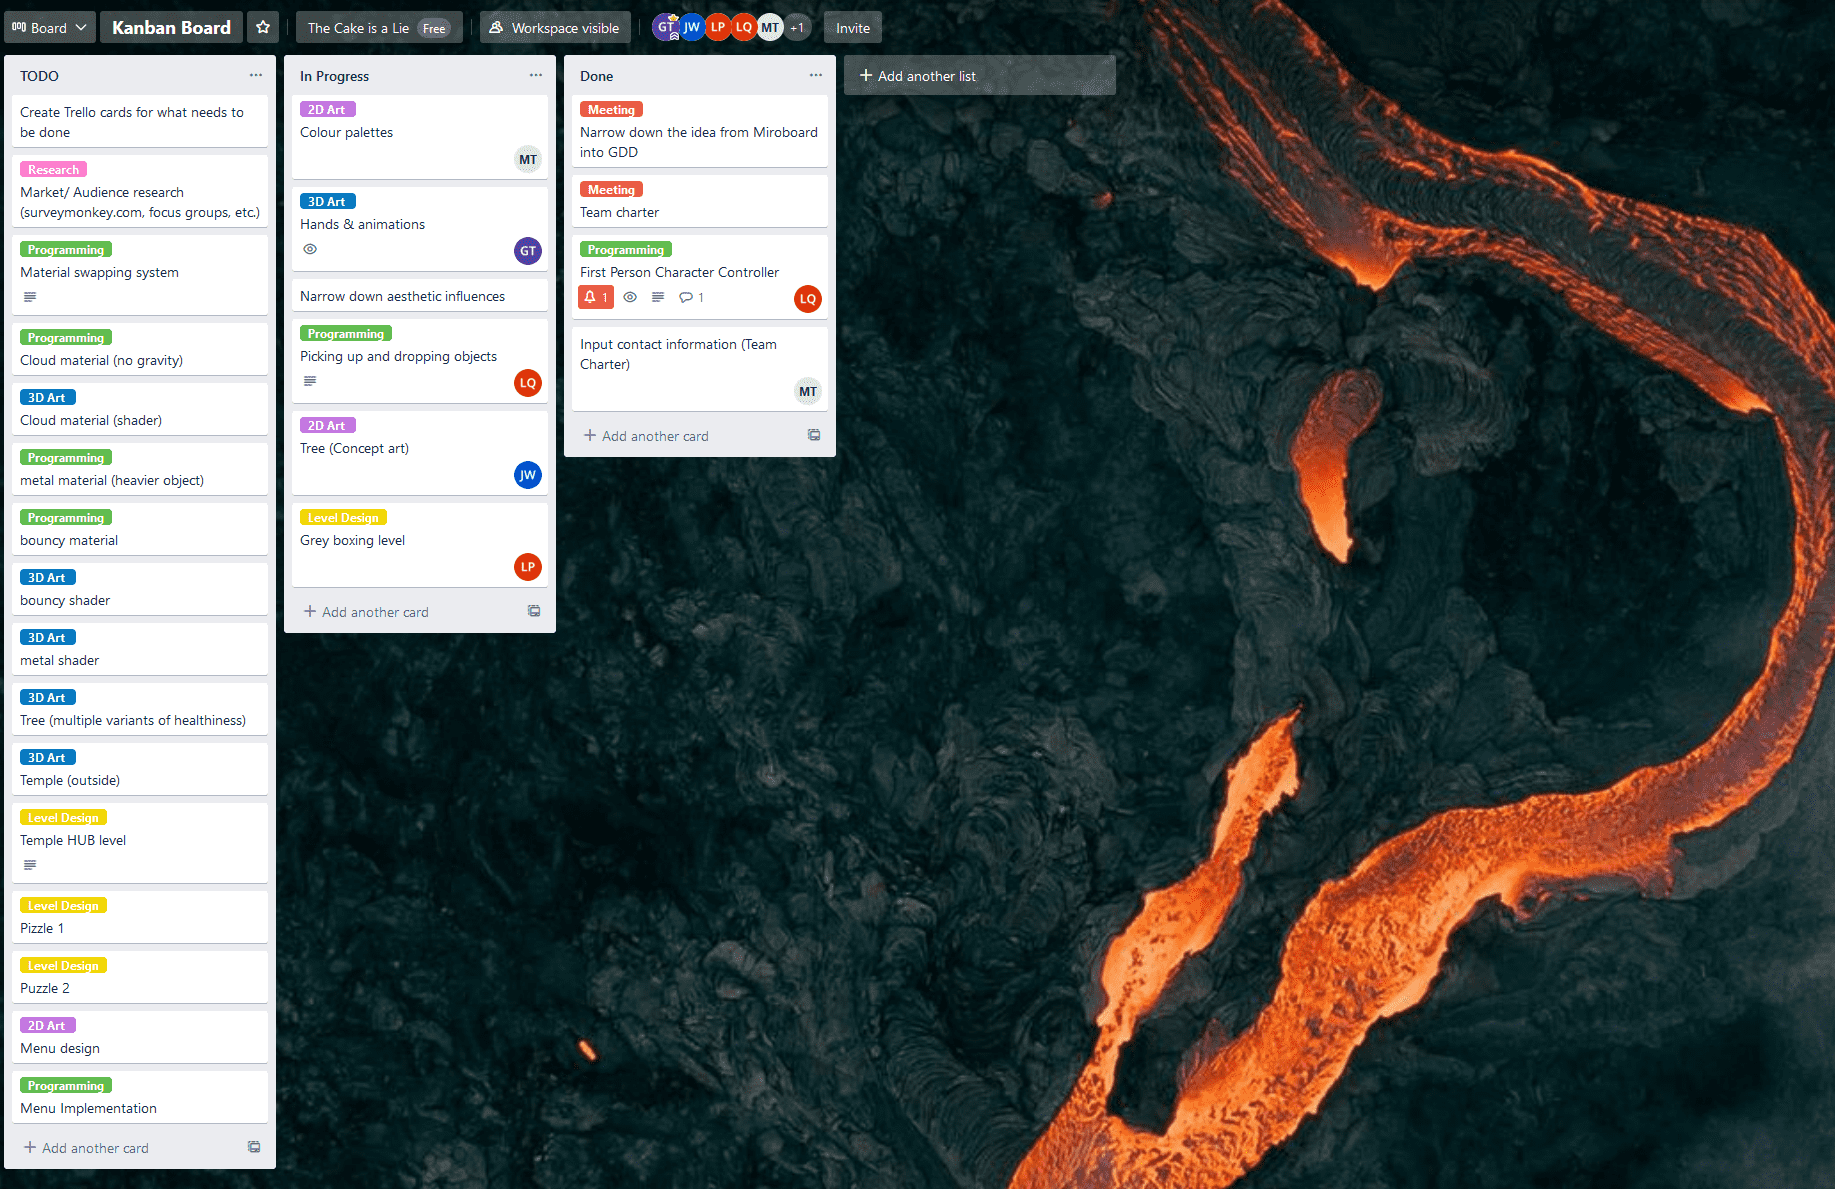Viewport: 1835px width, 1189px height.
Task: Click JW avatar on Tree concept art card
Action: 528,475
